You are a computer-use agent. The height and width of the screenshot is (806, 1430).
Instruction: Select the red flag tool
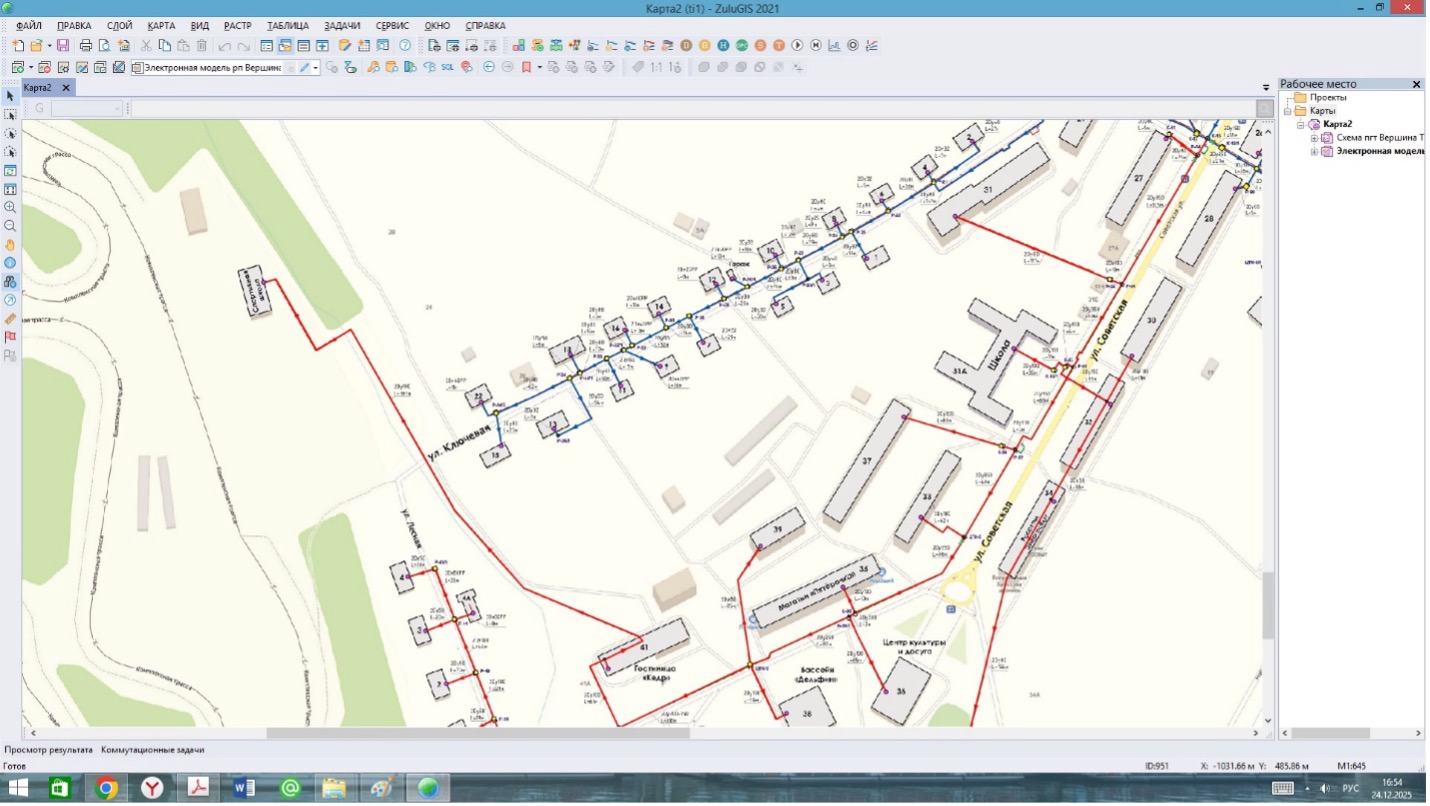10,337
